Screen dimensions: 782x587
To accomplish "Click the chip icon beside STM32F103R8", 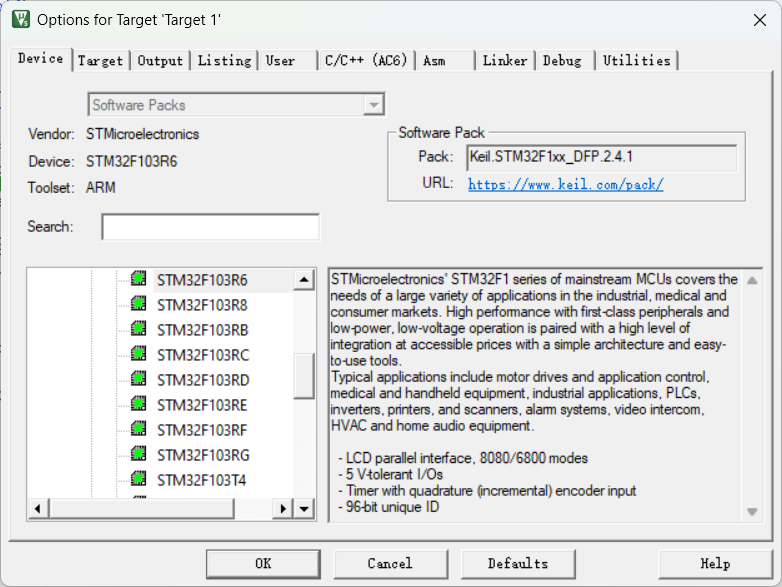I will [x=138, y=304].
